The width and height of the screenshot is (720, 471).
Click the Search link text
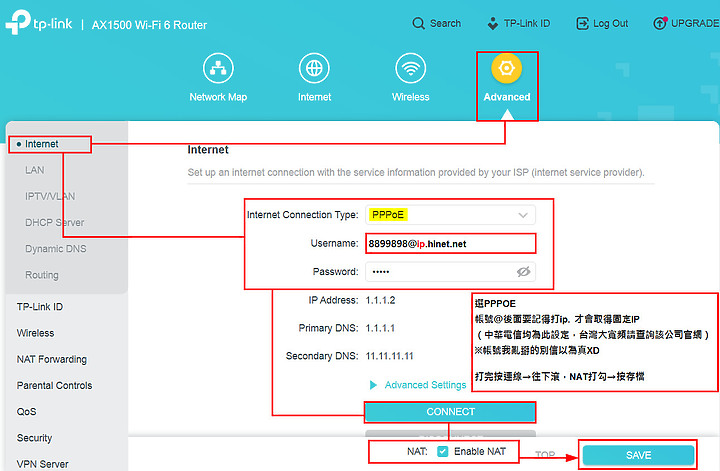click(445, 23)
